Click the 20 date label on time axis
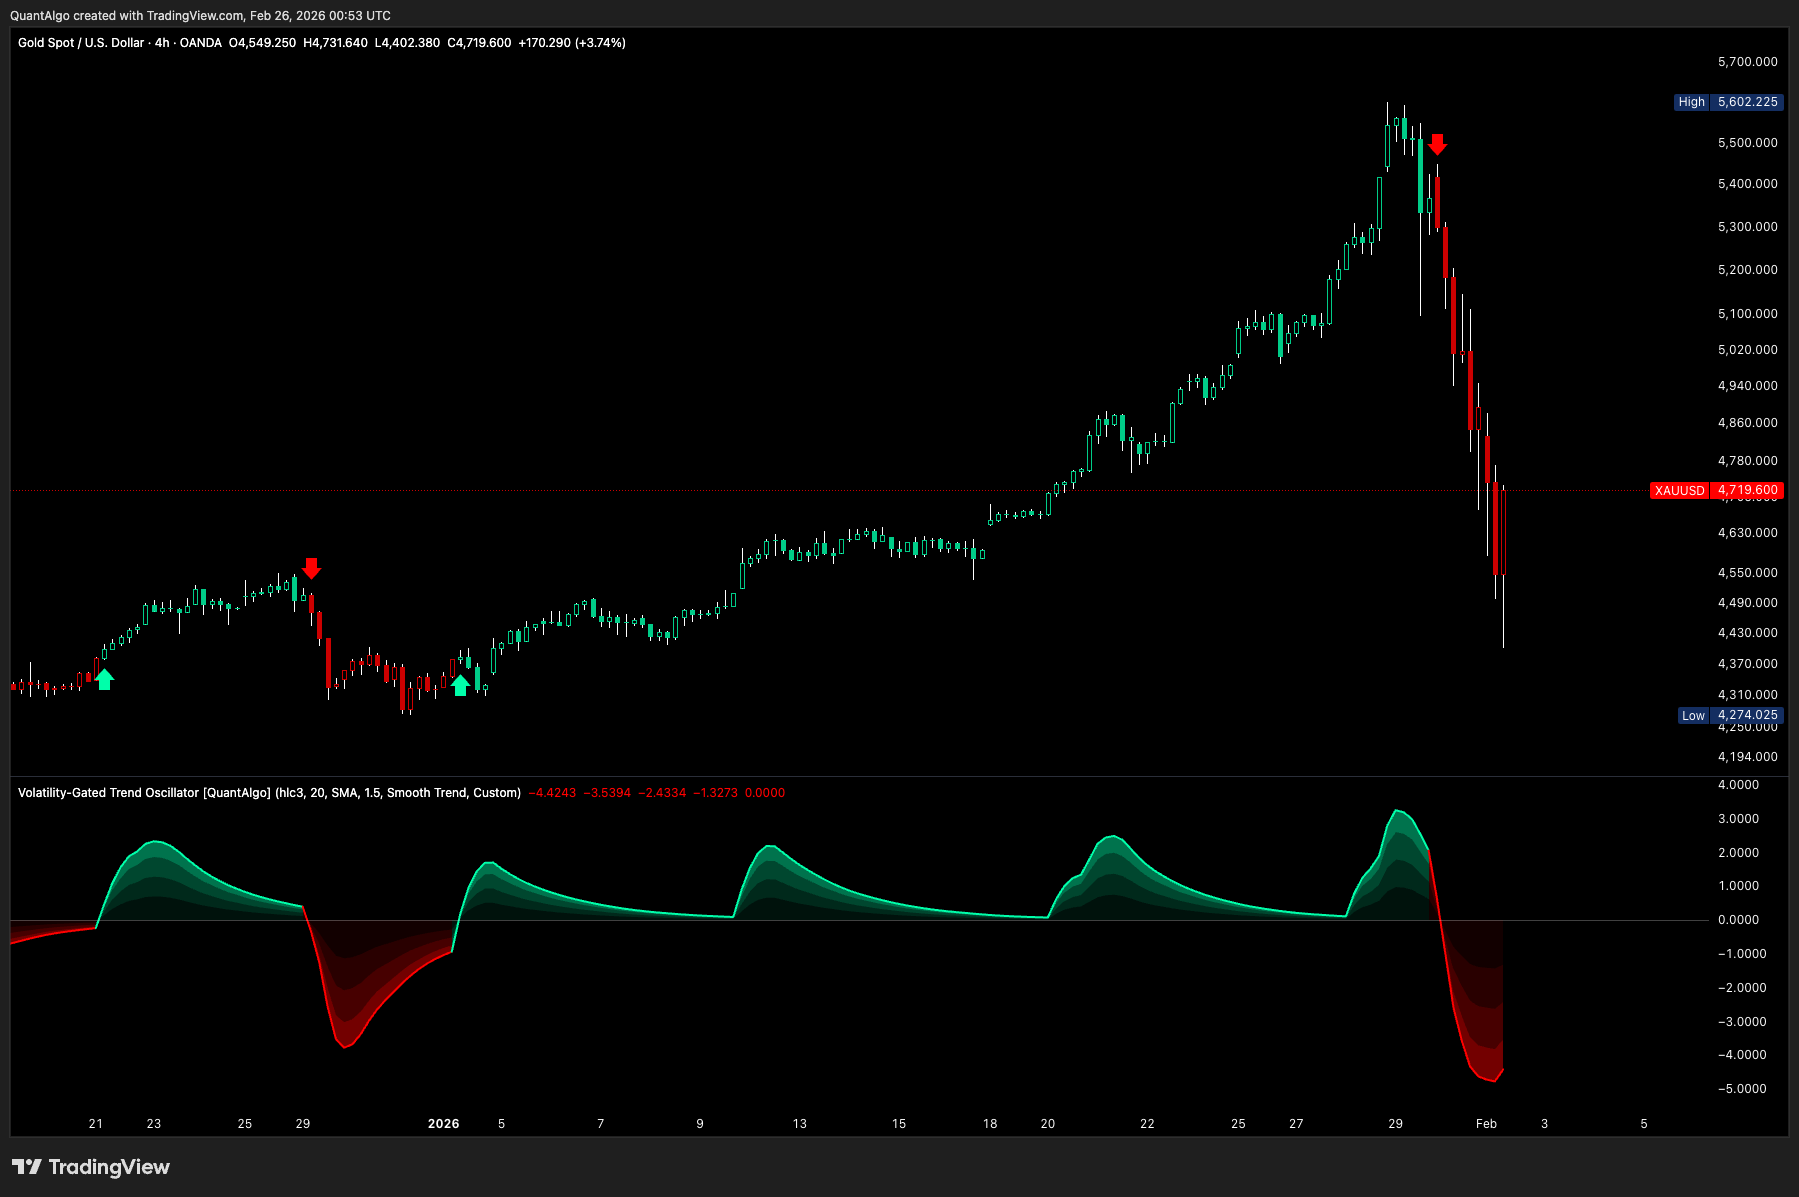The width and height of the screenshot is (1799, 1197). tap(1048, 1124)
